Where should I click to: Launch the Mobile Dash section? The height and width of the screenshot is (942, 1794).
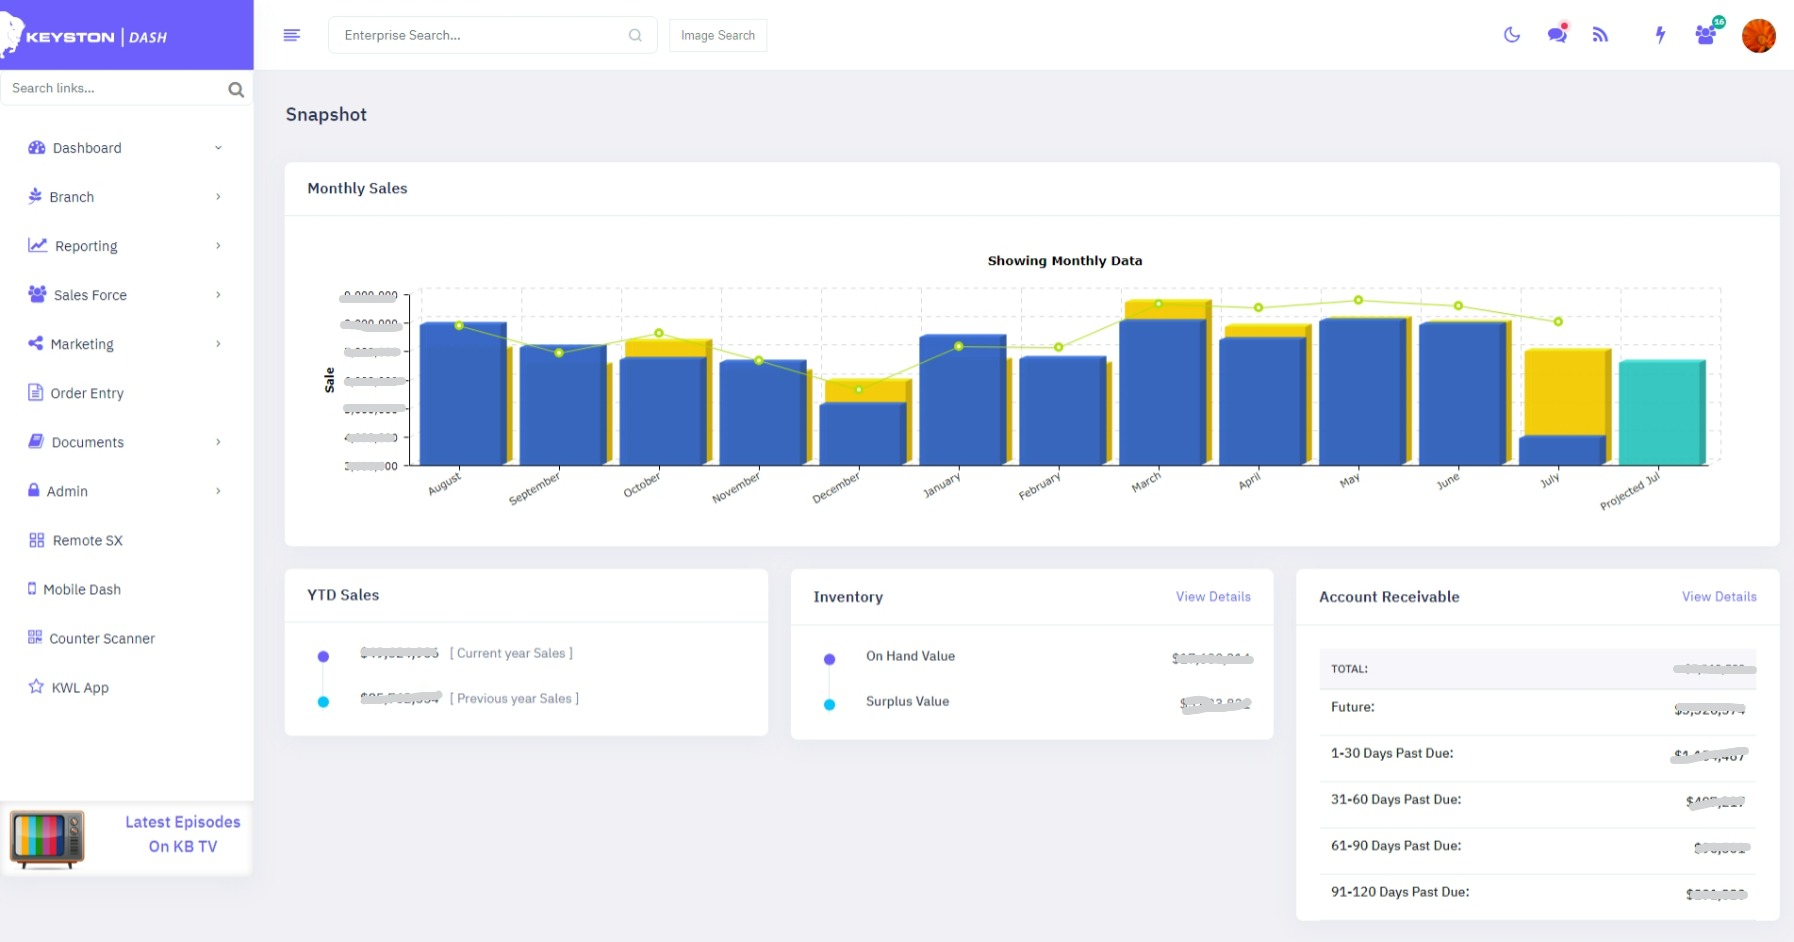[x=84, y=589]
